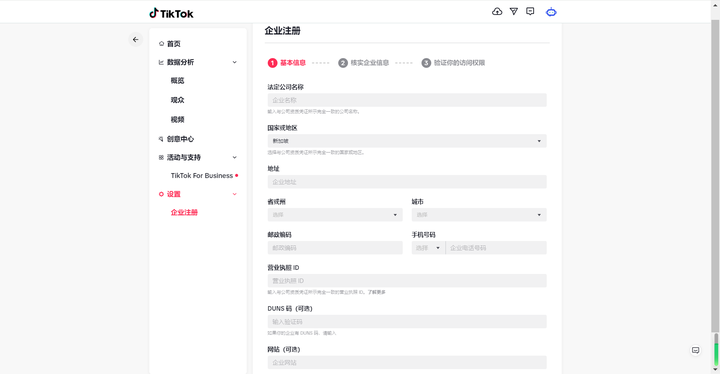This screenshot has width=720, height=374.
Task: Focus the 法定公司名称 input field
Action: pyautogui.click(x=407, y=100)
